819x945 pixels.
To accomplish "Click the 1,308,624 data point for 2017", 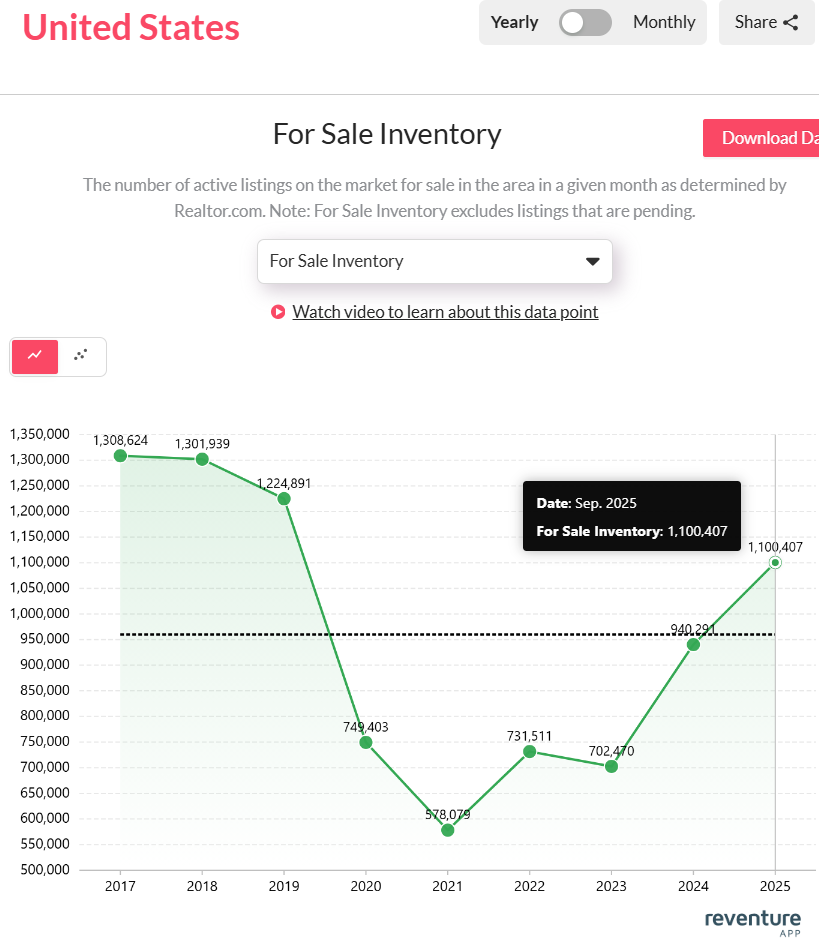I will pos(120,455).
